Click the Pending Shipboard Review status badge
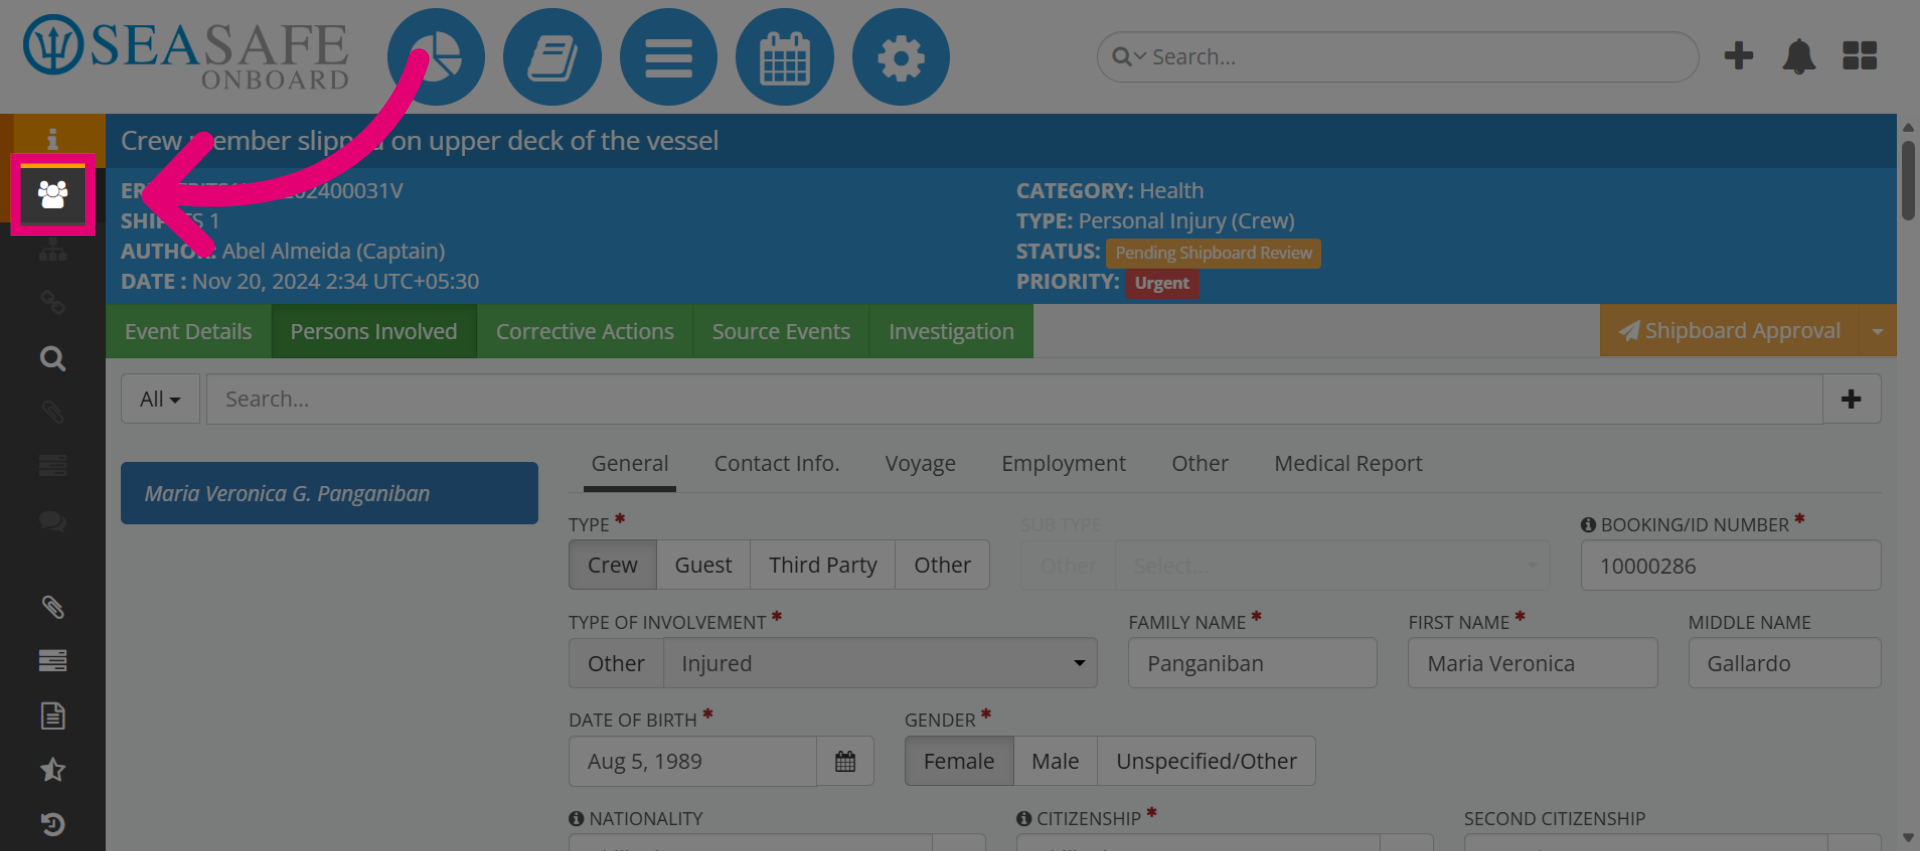This screenshot has width=1920, height=851. click(x=1213, y=253)
